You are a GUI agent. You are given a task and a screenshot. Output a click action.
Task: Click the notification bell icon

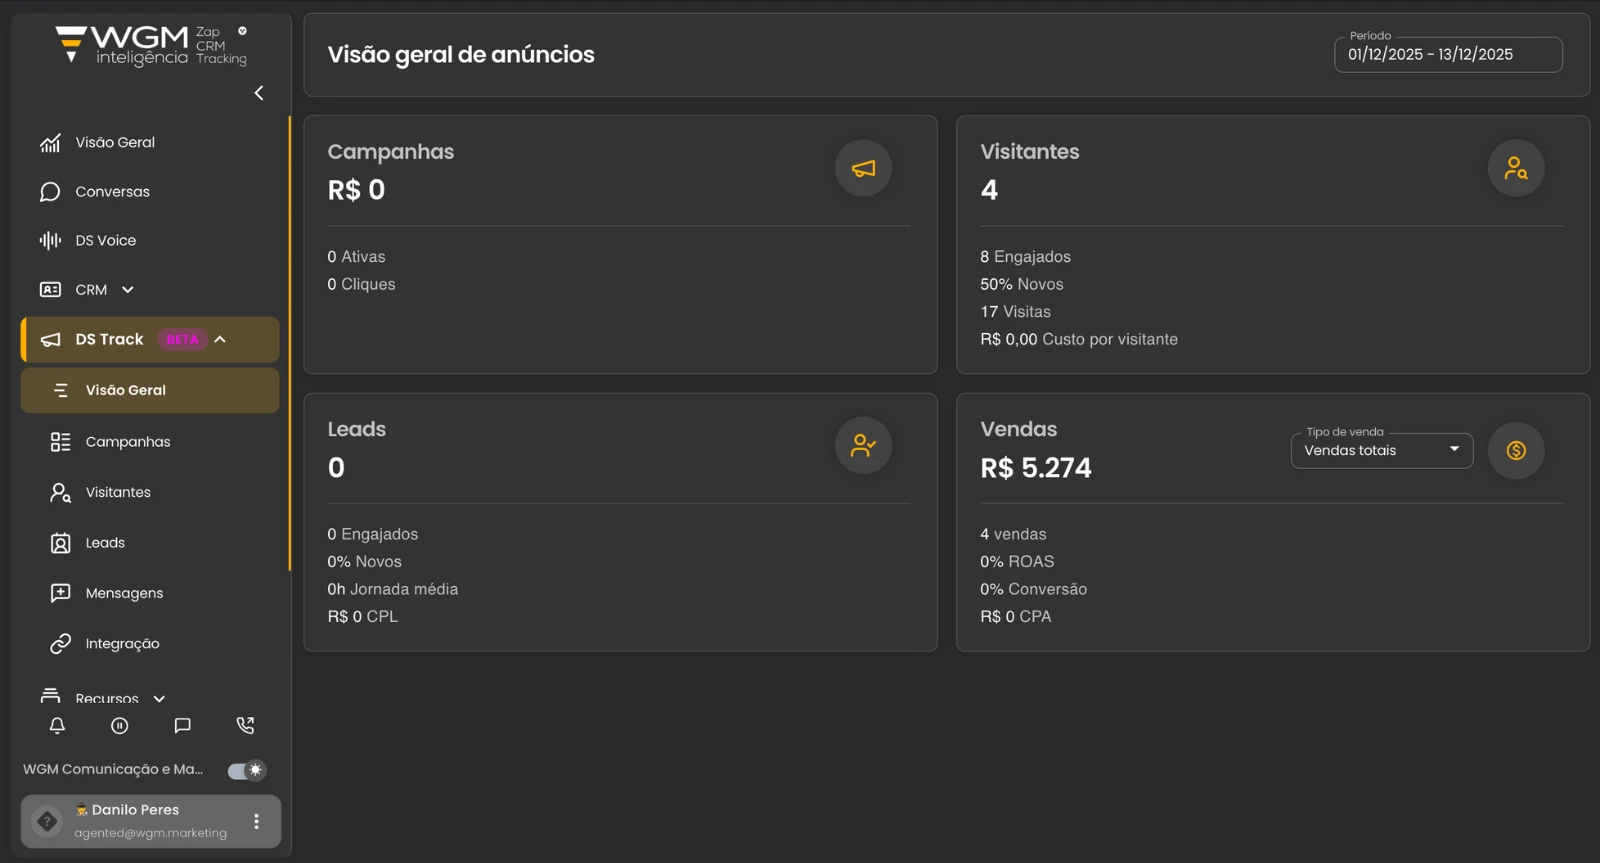(x=57, y=726)
